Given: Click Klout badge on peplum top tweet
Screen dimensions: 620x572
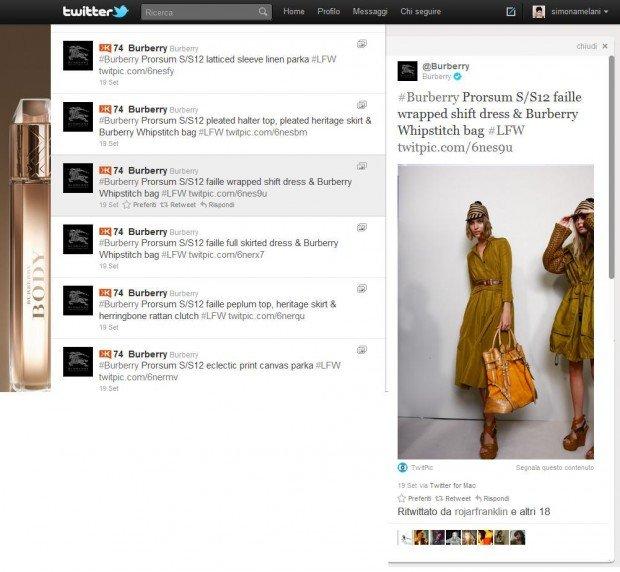Looking at the screenshot, I should coord(105,293).
